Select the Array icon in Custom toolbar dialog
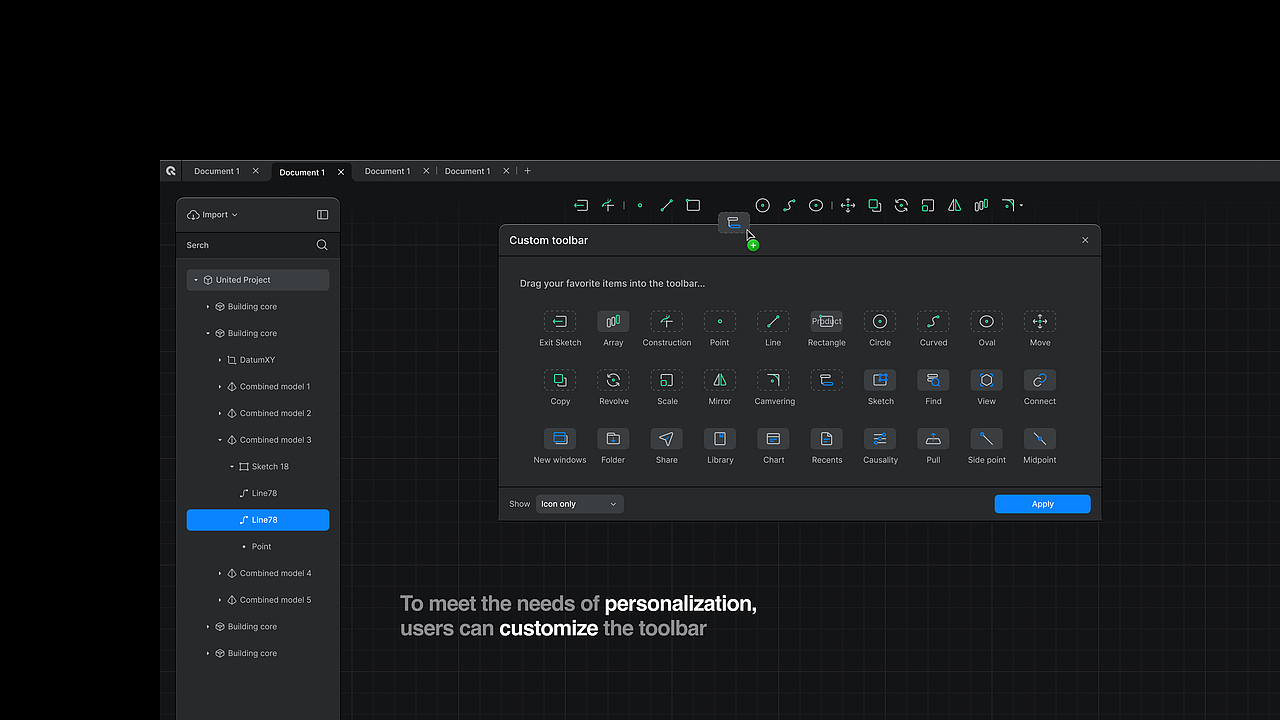Screen dimensions: 1280x720 point(613,321)
